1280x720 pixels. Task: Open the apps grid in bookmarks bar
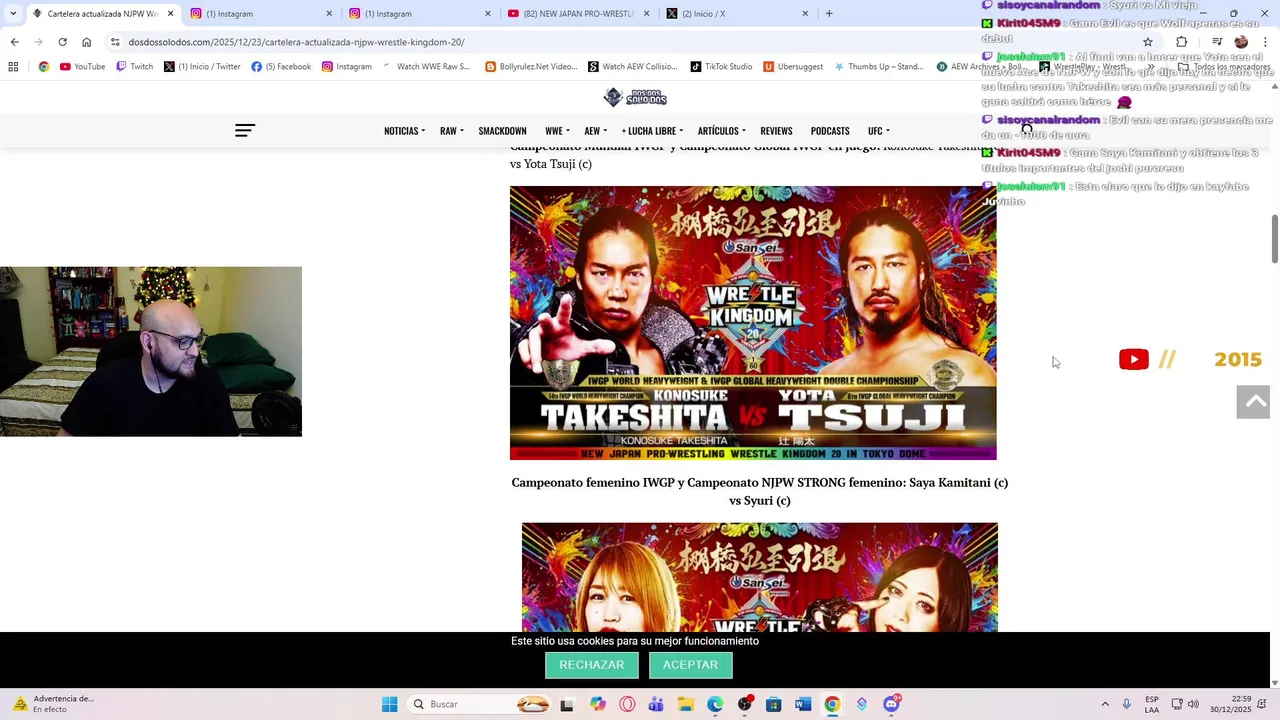(x=13, y=67)
